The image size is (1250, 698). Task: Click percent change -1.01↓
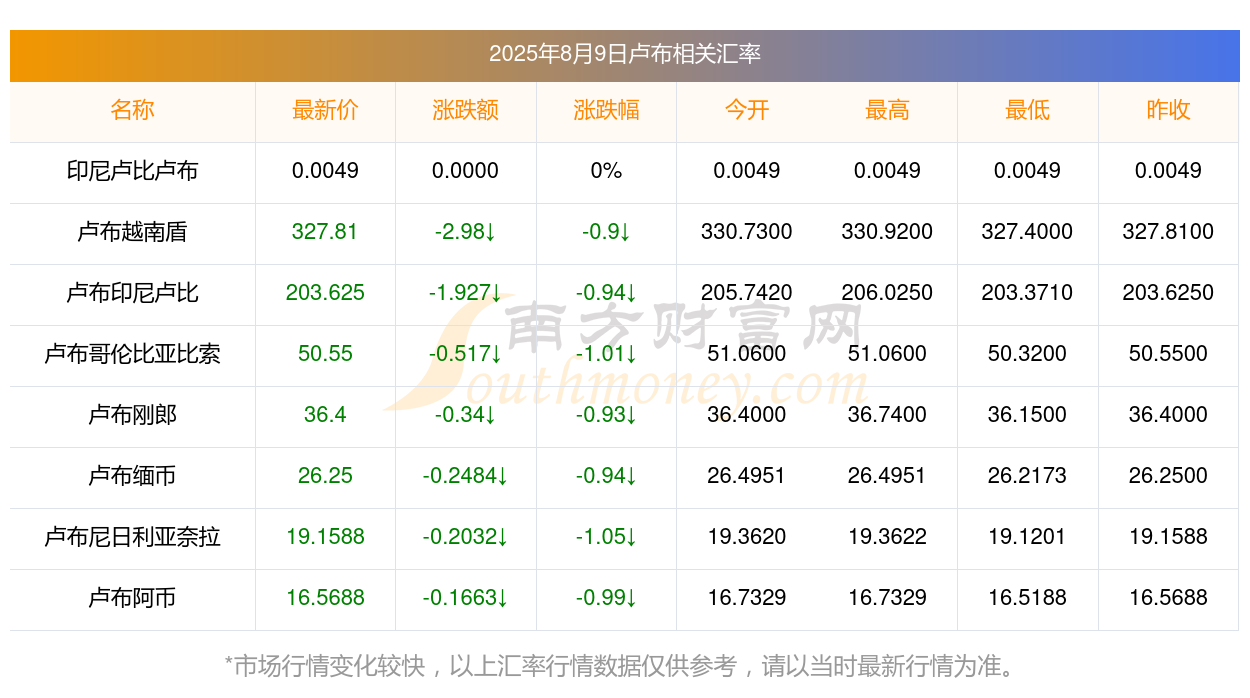606,354
